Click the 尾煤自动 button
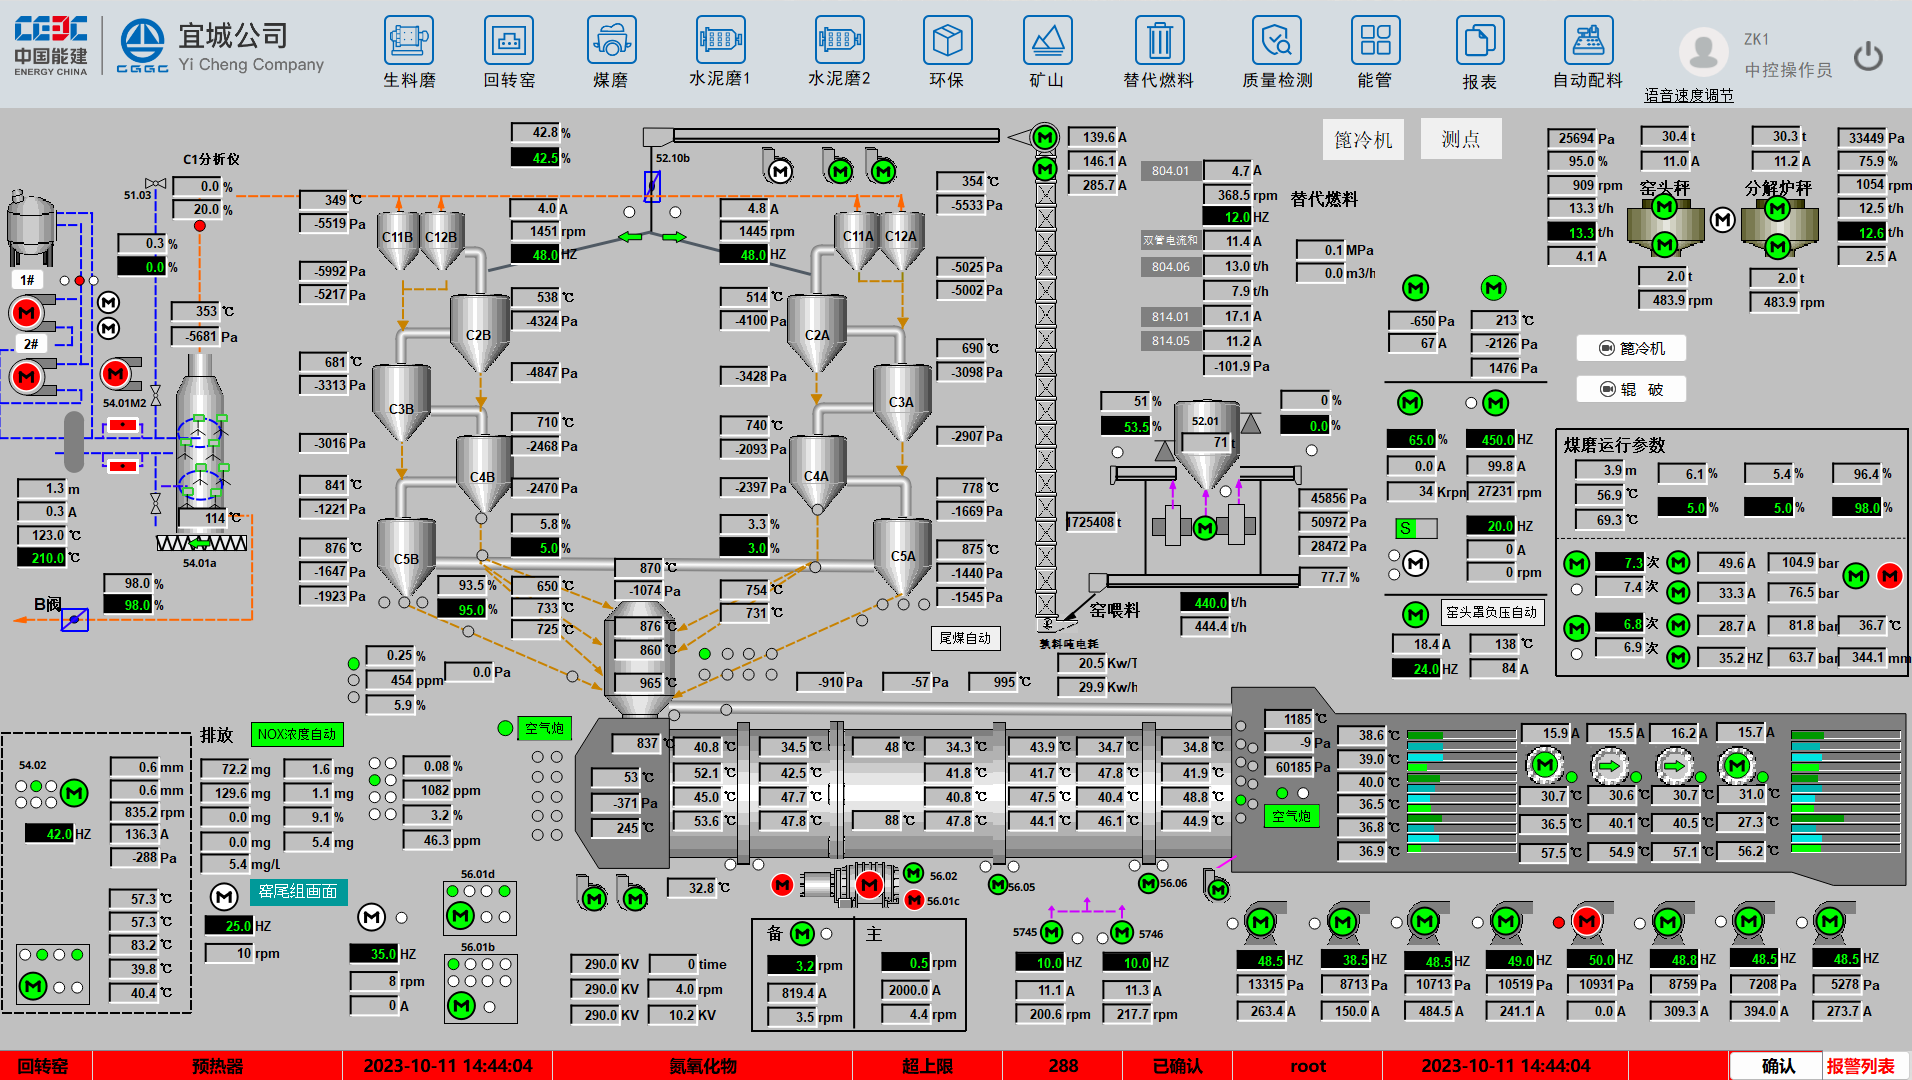This screenshot has height=1080, width=1912. coord(965,638)
